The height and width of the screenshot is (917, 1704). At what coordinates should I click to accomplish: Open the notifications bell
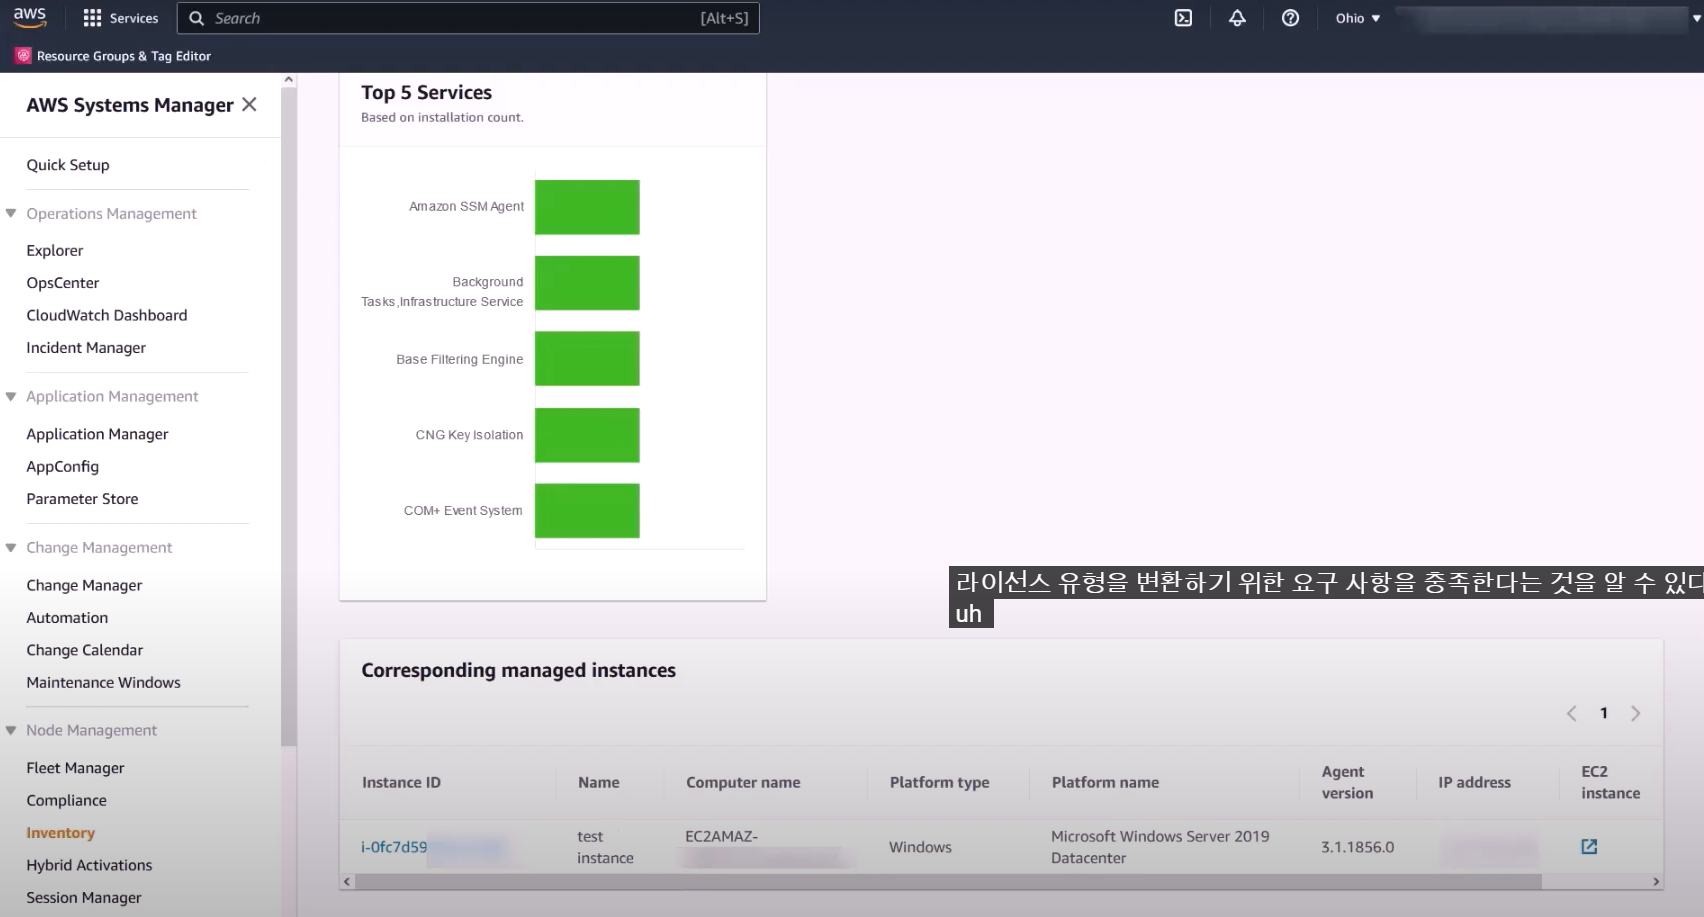click(1237, 18)
